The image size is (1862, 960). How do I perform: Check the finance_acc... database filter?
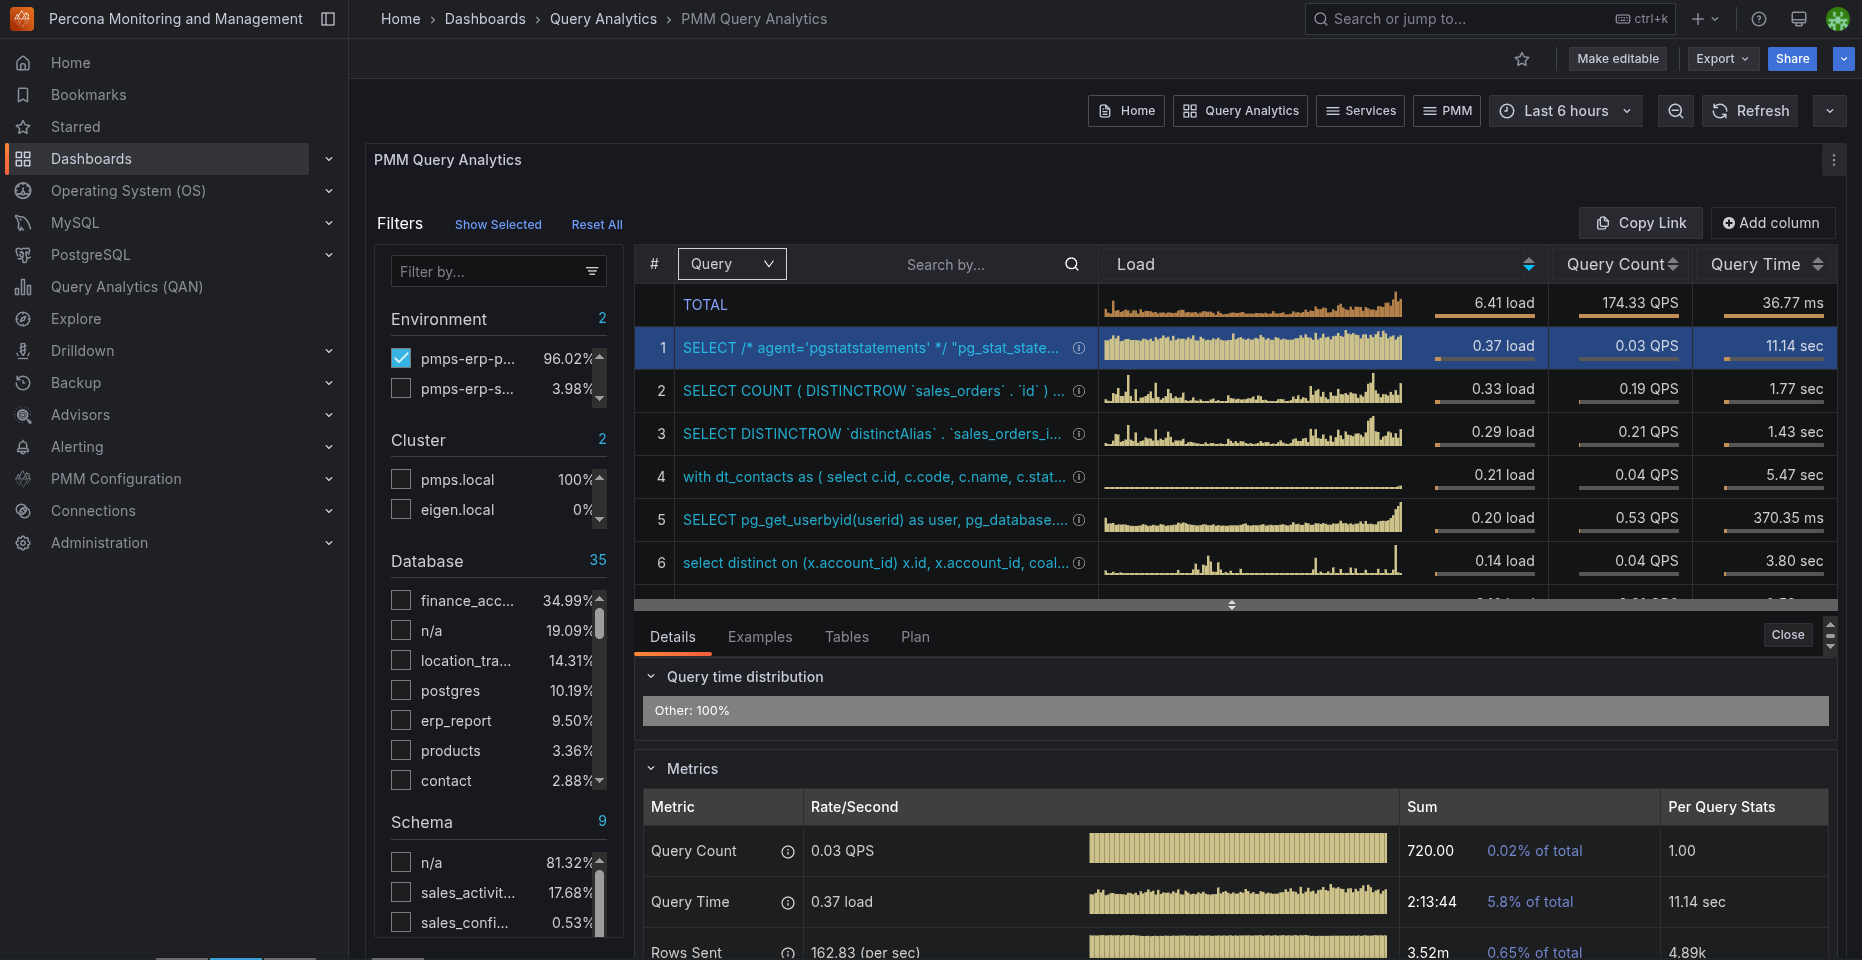pos(401,600)
